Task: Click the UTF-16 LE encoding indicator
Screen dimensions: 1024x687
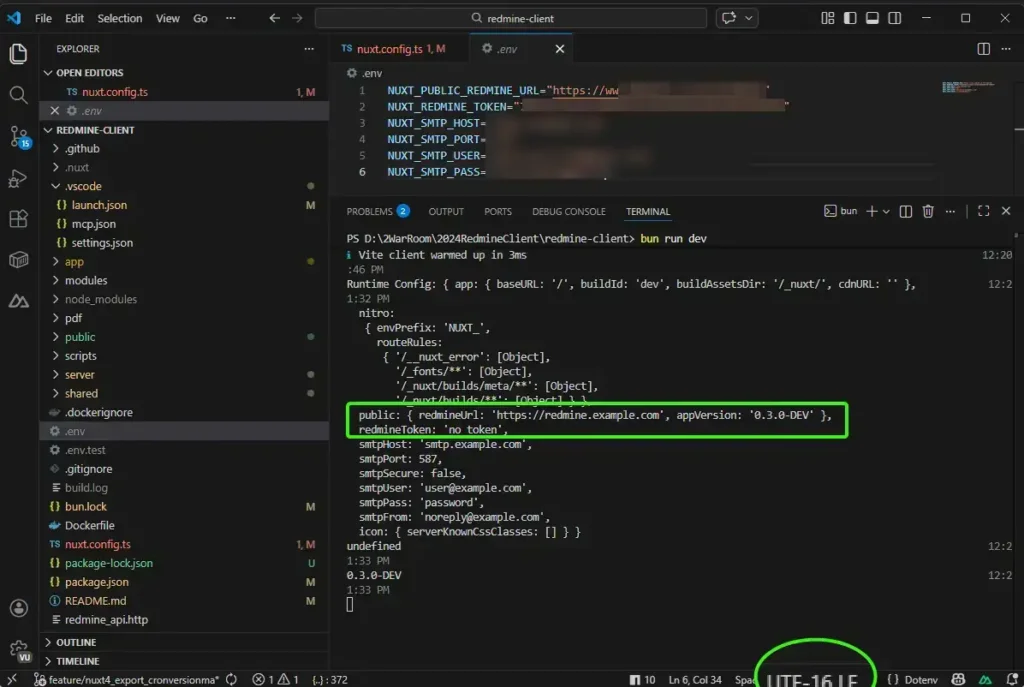Action: pos(812,680)
